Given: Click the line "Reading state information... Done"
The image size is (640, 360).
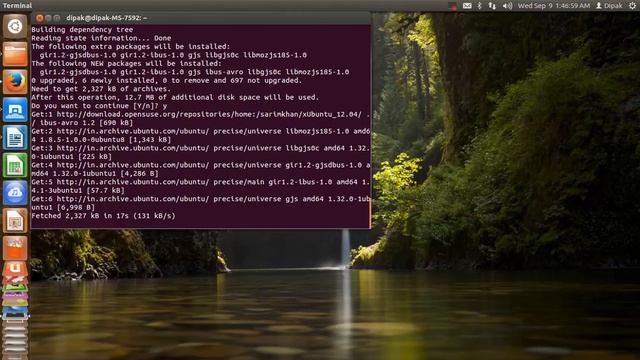Looking at the screenshot, I should click(101, 38).
